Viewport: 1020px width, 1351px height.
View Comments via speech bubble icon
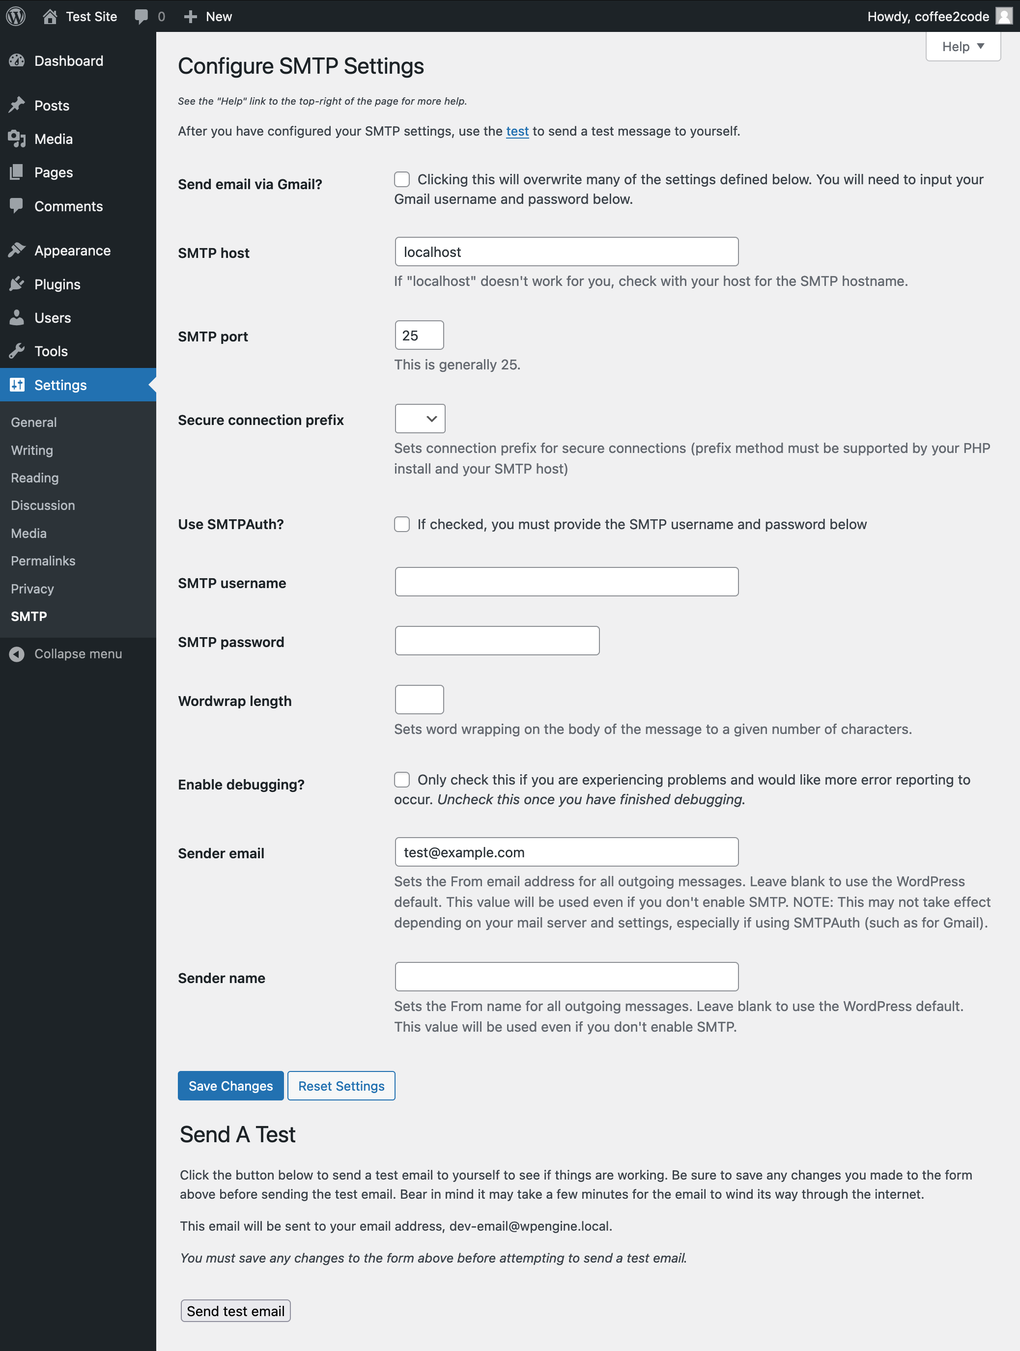click(18, 206)
